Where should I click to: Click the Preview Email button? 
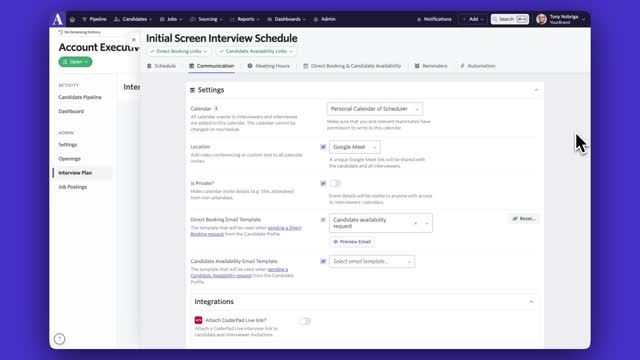[352, 242]
